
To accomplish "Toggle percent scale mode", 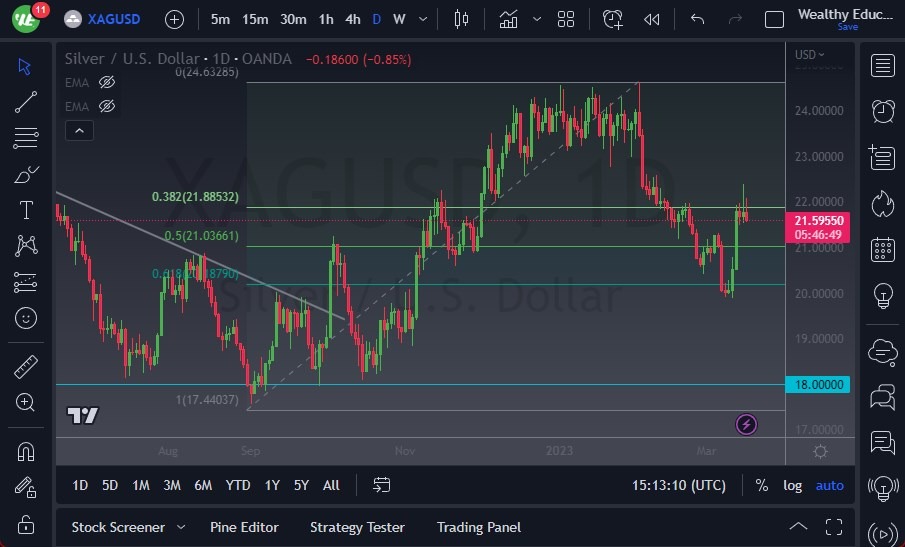I will point(762,486).
